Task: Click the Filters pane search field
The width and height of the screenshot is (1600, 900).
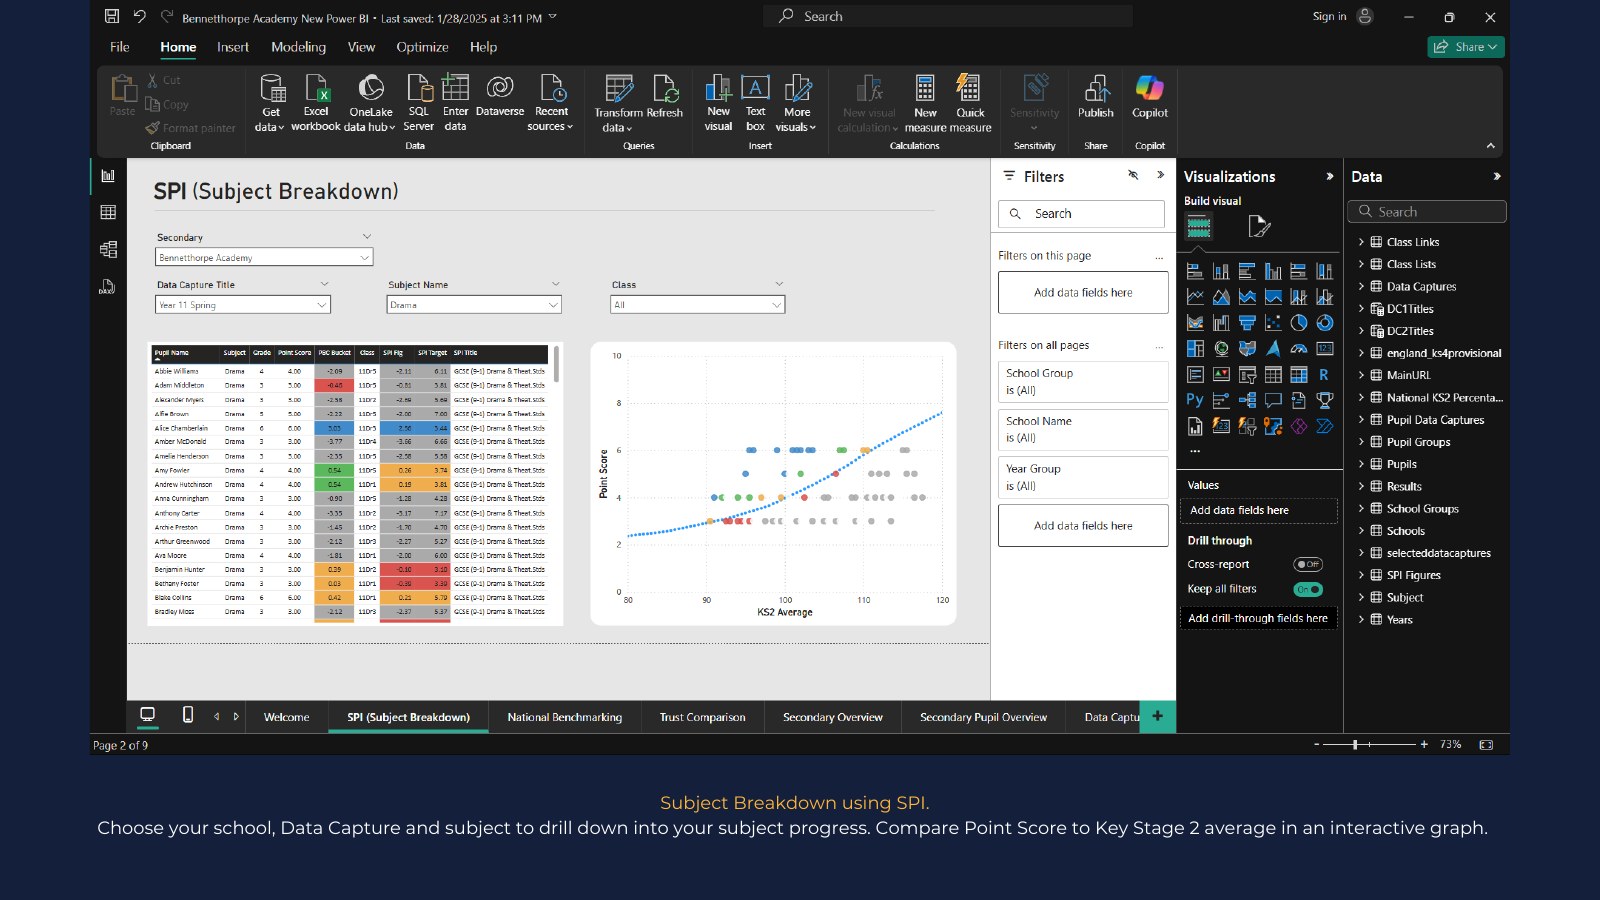Action: [x=1081, y=214]
